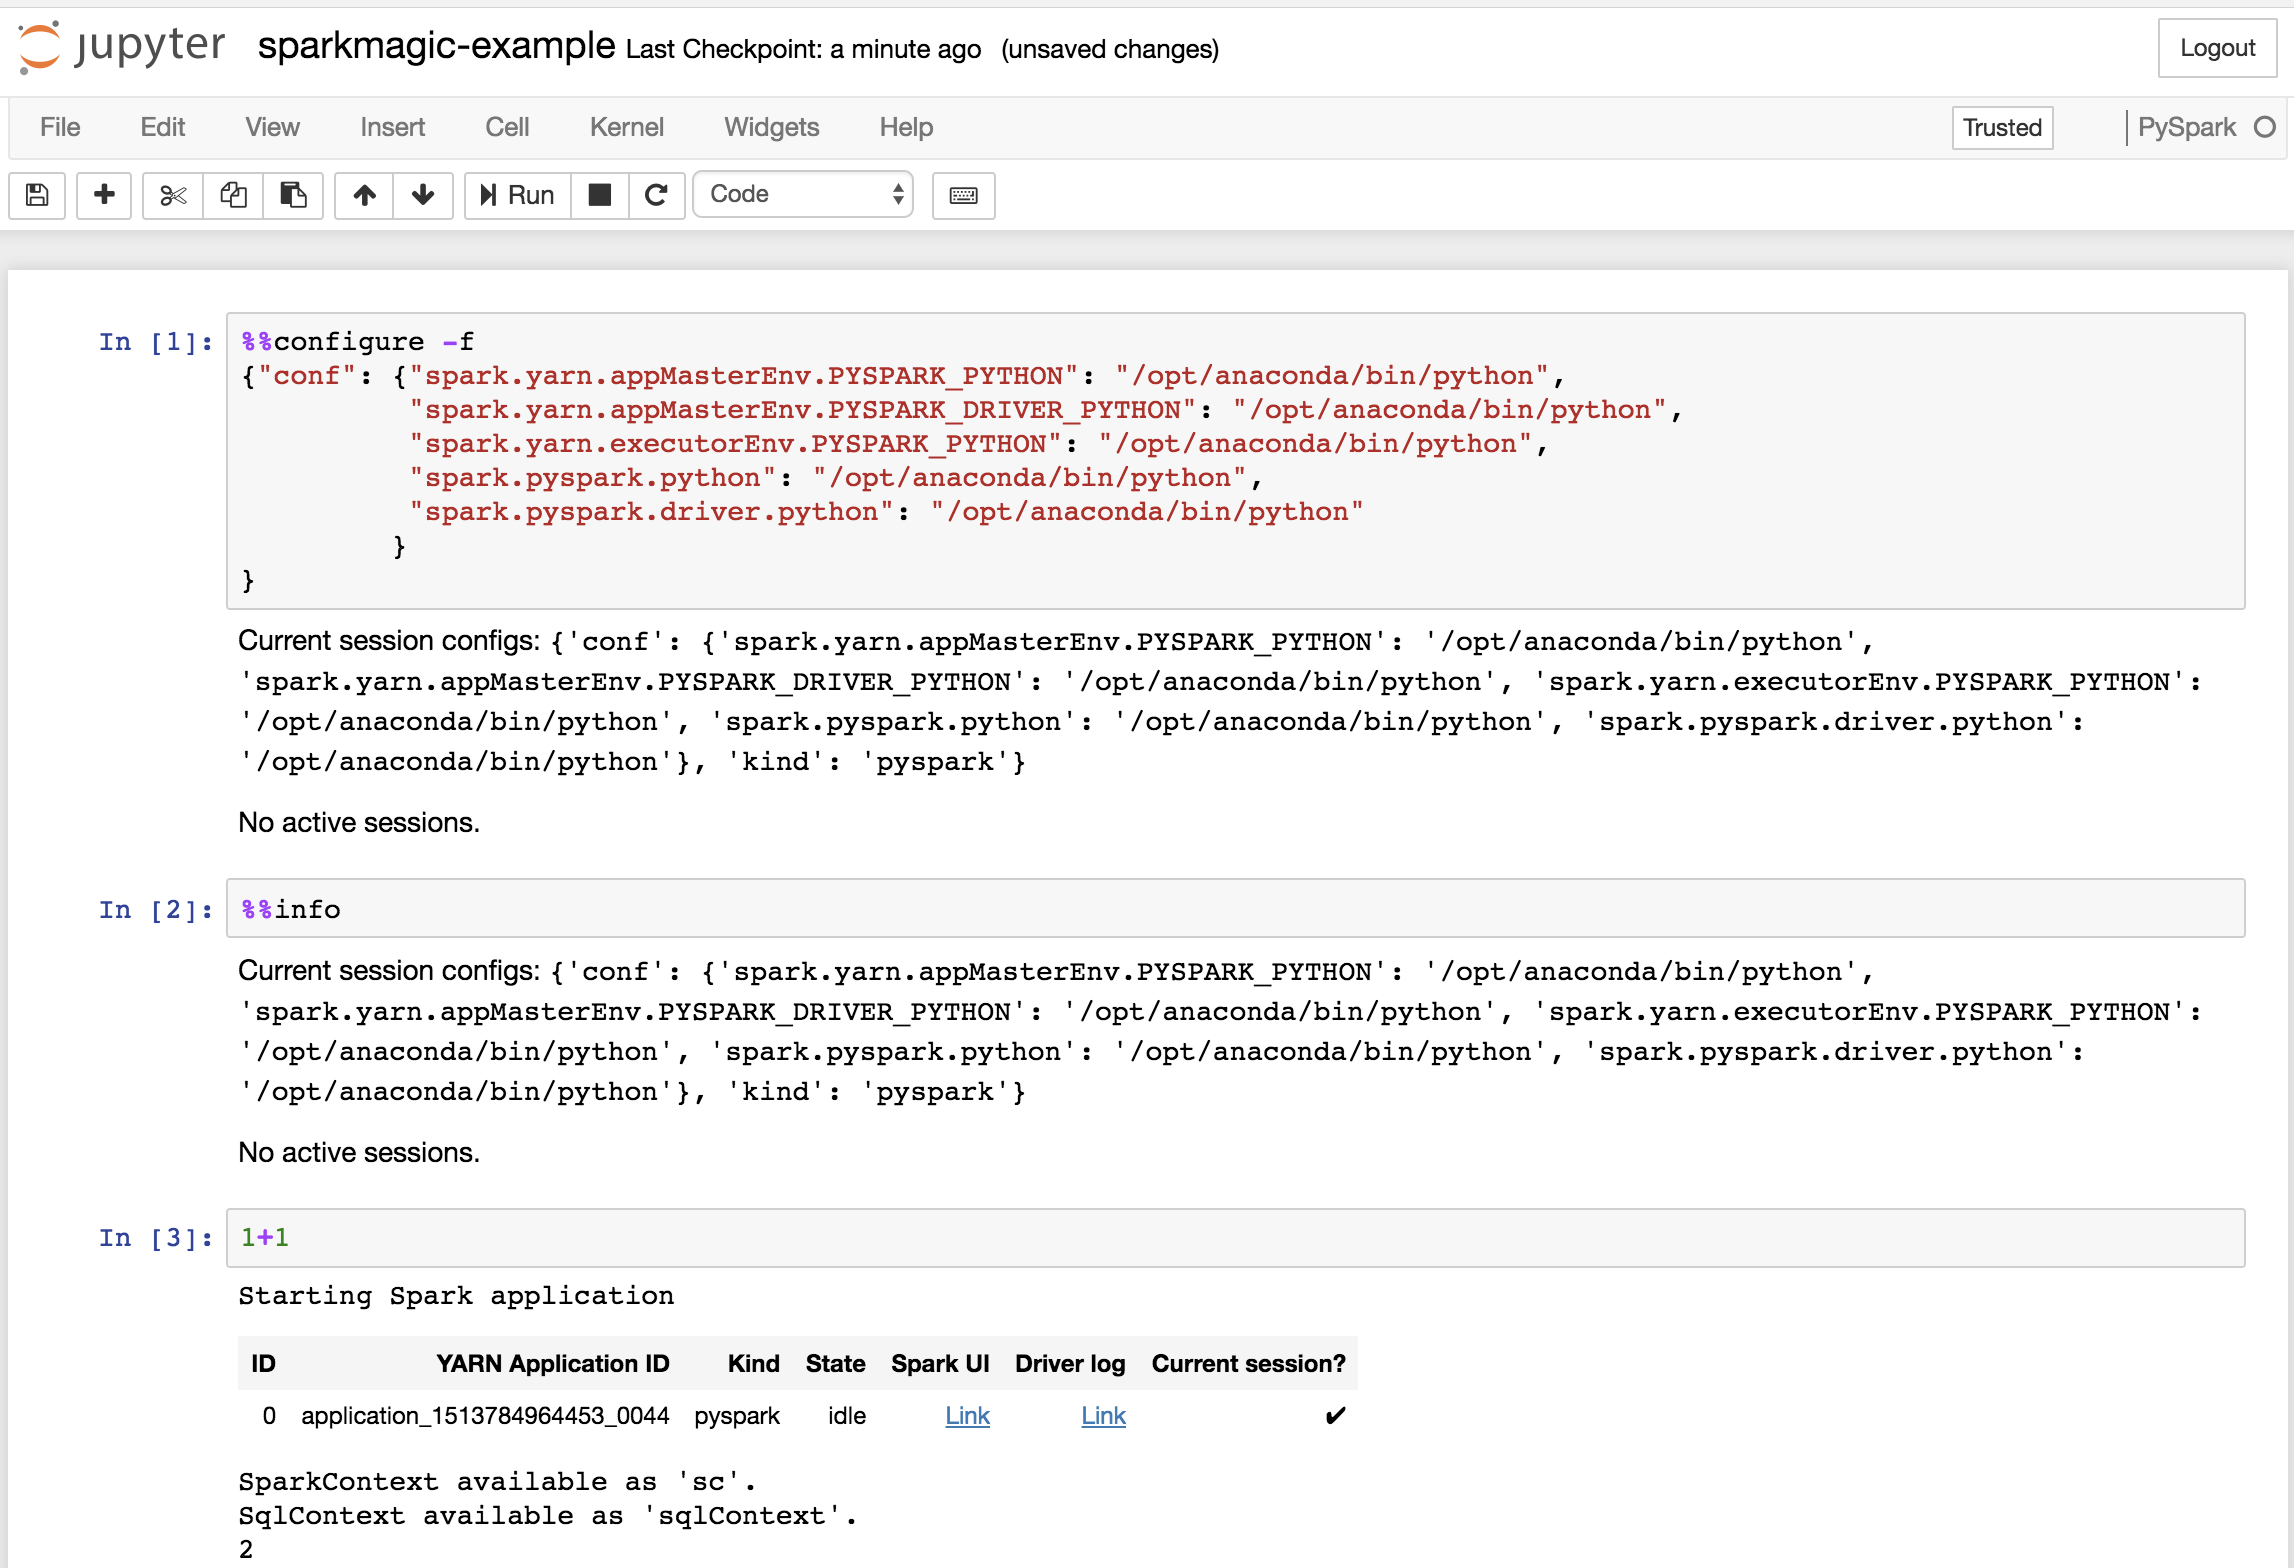Click the save and checkpoint icon
Screen dimensions: 2294x1568
tap(37, 195)
